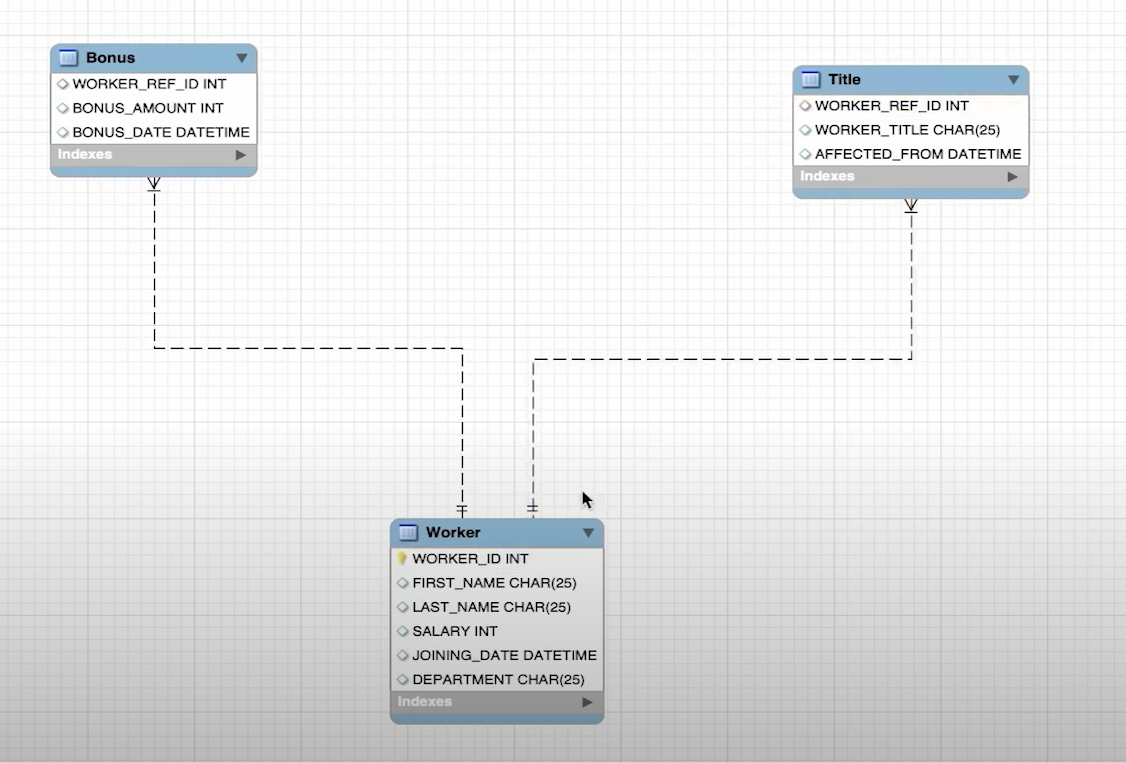The height and width of the screenshot is (762, 1126).
Task: Click the diamond icon beside JOINING_DATE
Action: pos(403,655)
